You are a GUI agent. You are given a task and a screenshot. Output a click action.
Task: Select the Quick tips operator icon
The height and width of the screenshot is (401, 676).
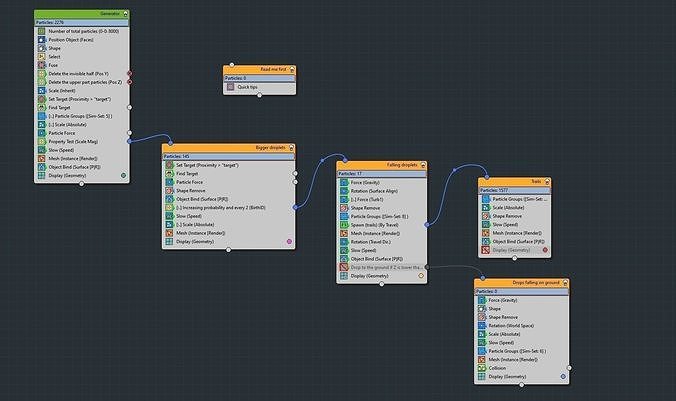click(231, 87)
